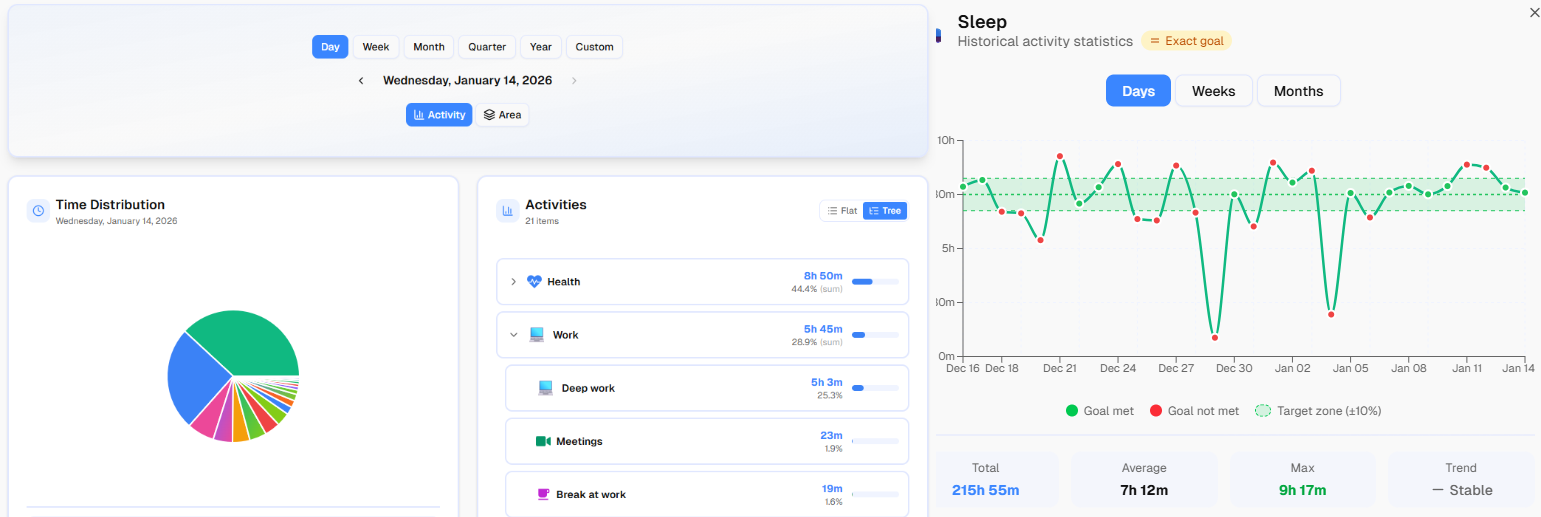Click the Work laptop icon
1541x517 pixels.
(x=537, y=335)
